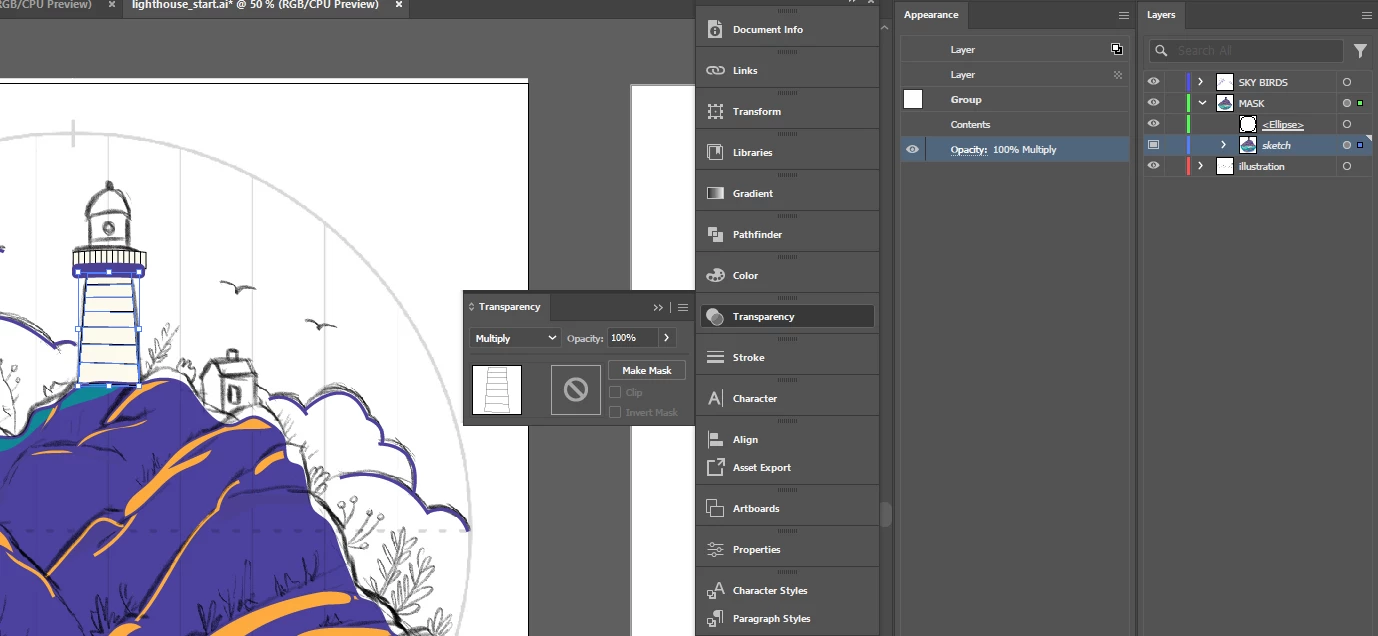
Task: Expand the sketch layer
Action: click(1223, 145)
